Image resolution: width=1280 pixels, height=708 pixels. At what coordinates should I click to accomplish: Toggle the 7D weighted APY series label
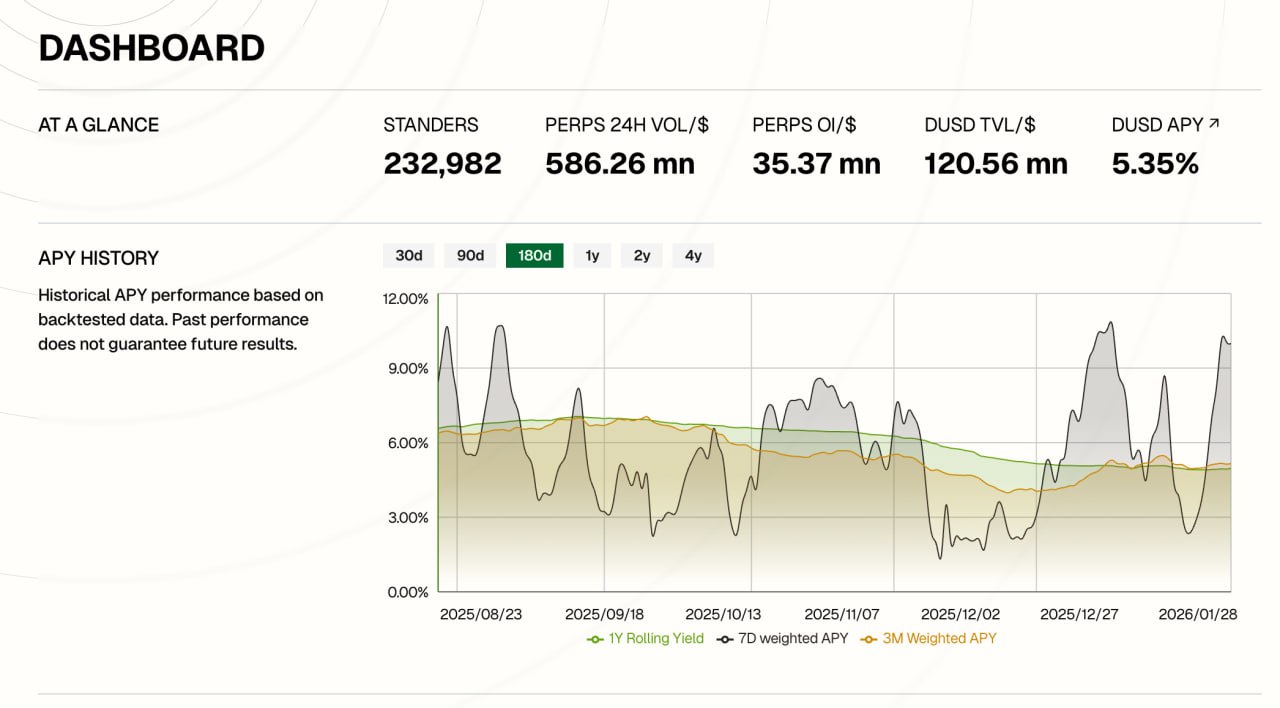(793, 639)
